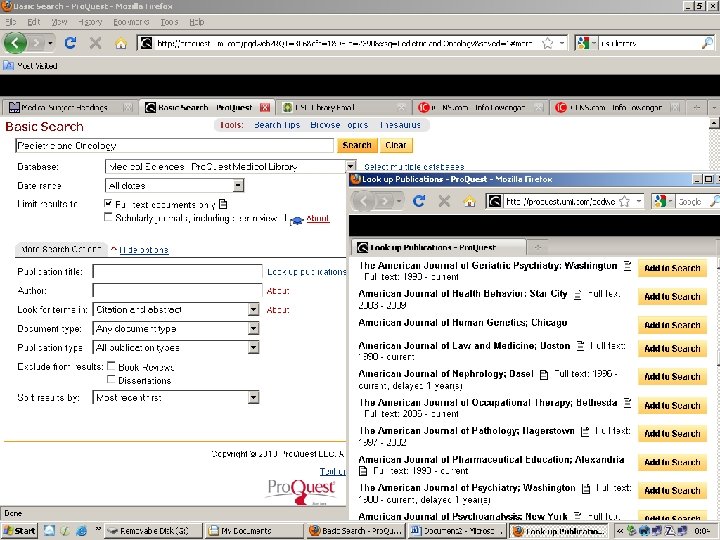
Task: Click Select multiple databases link
Action: [414, 166]
